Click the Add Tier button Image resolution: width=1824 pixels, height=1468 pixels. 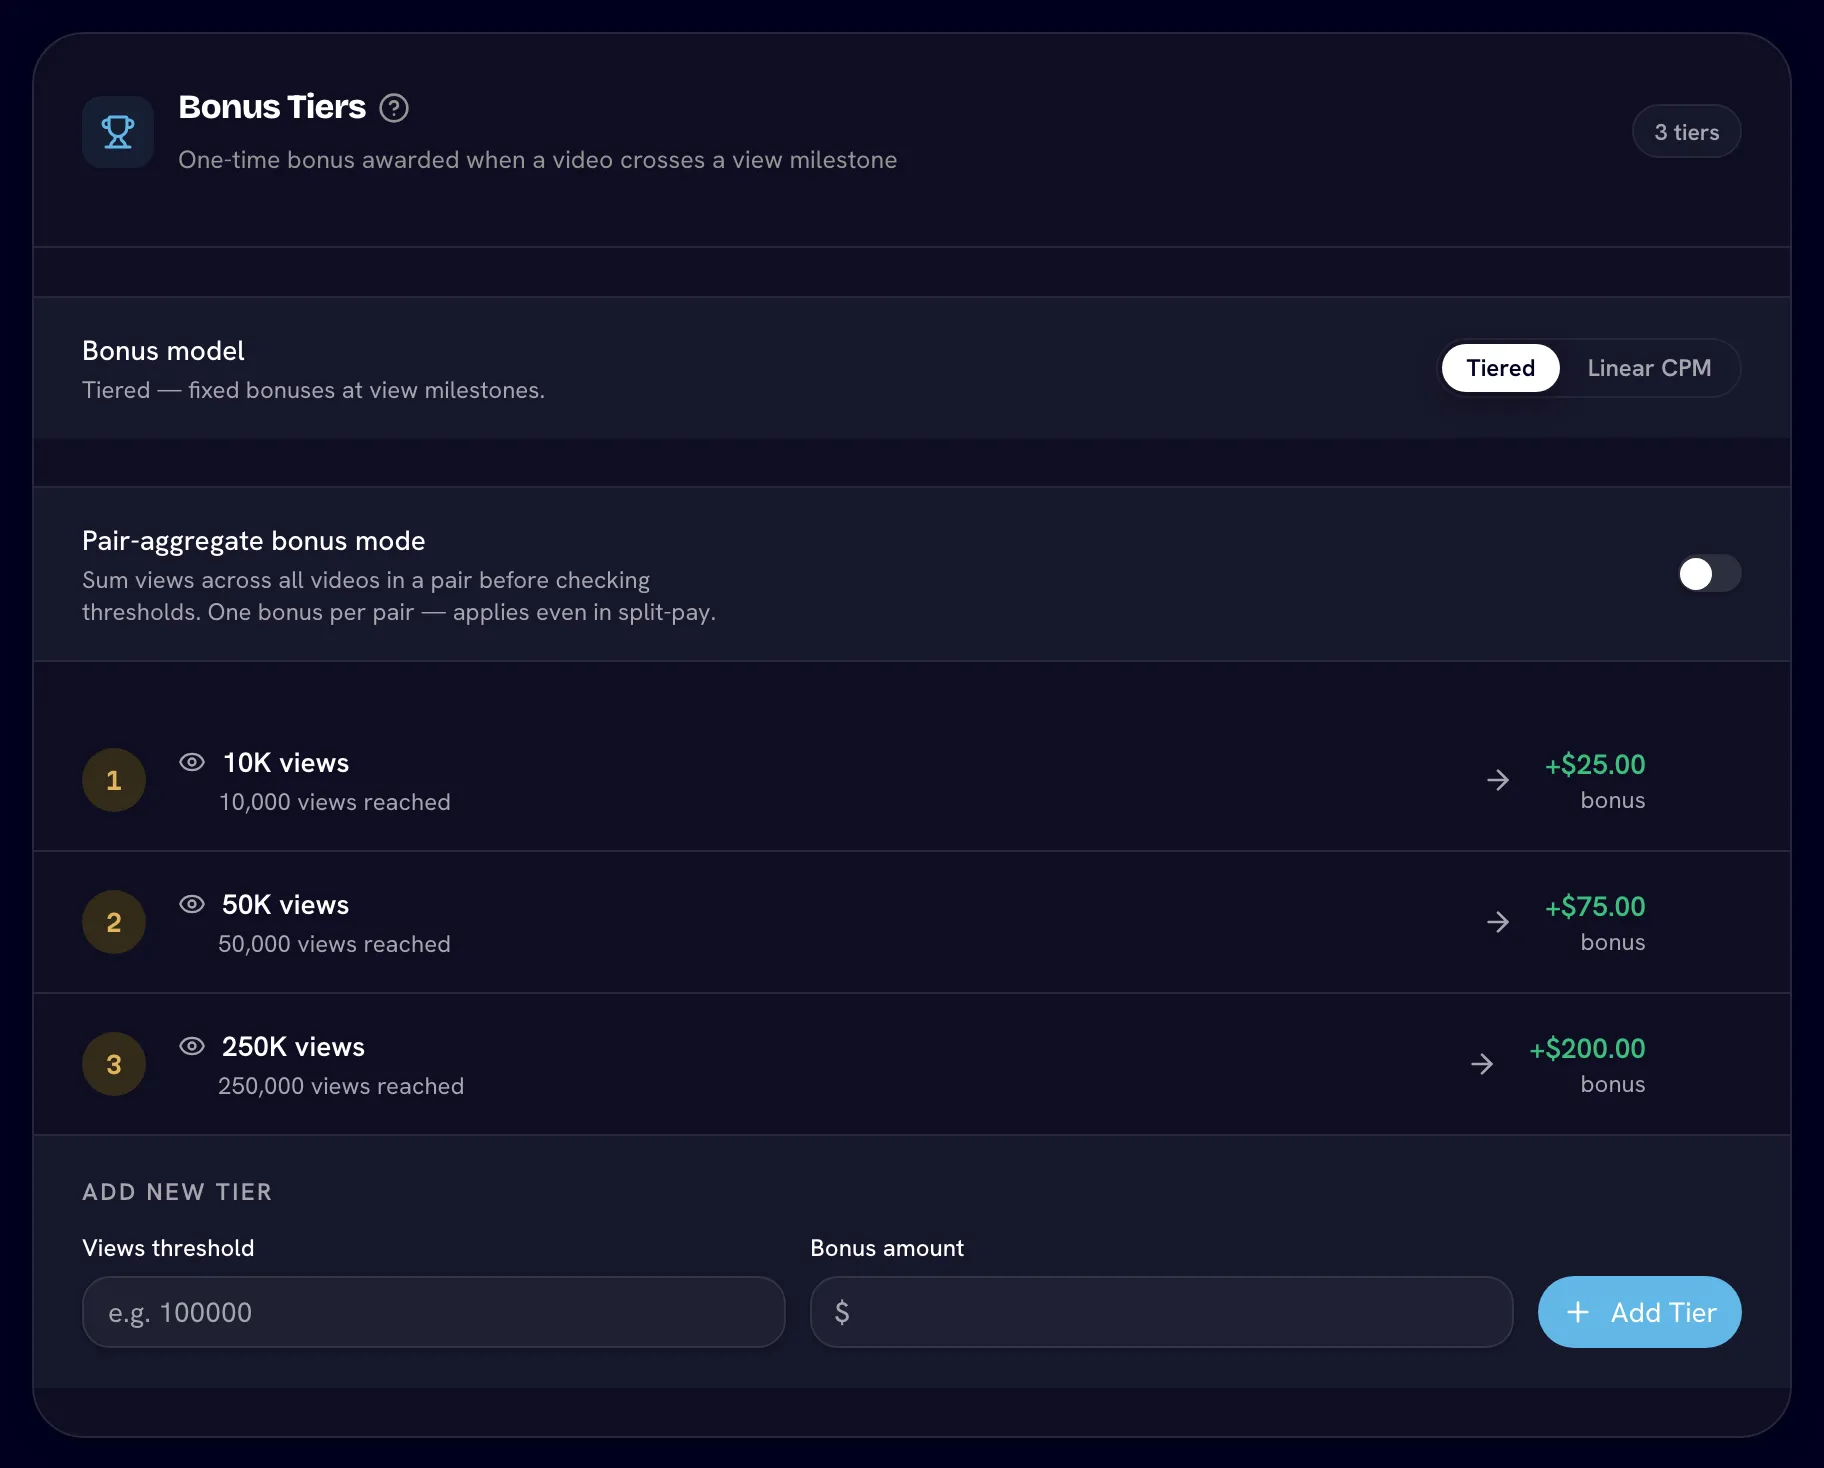pos(1639,1312)
